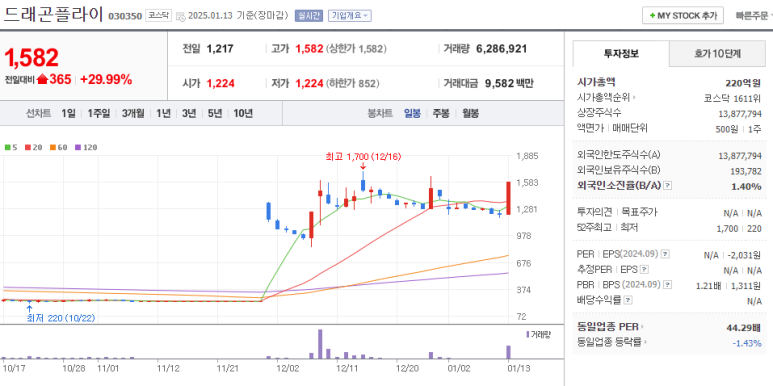Screen dimensions: 773x386
Task: Click the +29.99% change rate
Action: point(106,79)
